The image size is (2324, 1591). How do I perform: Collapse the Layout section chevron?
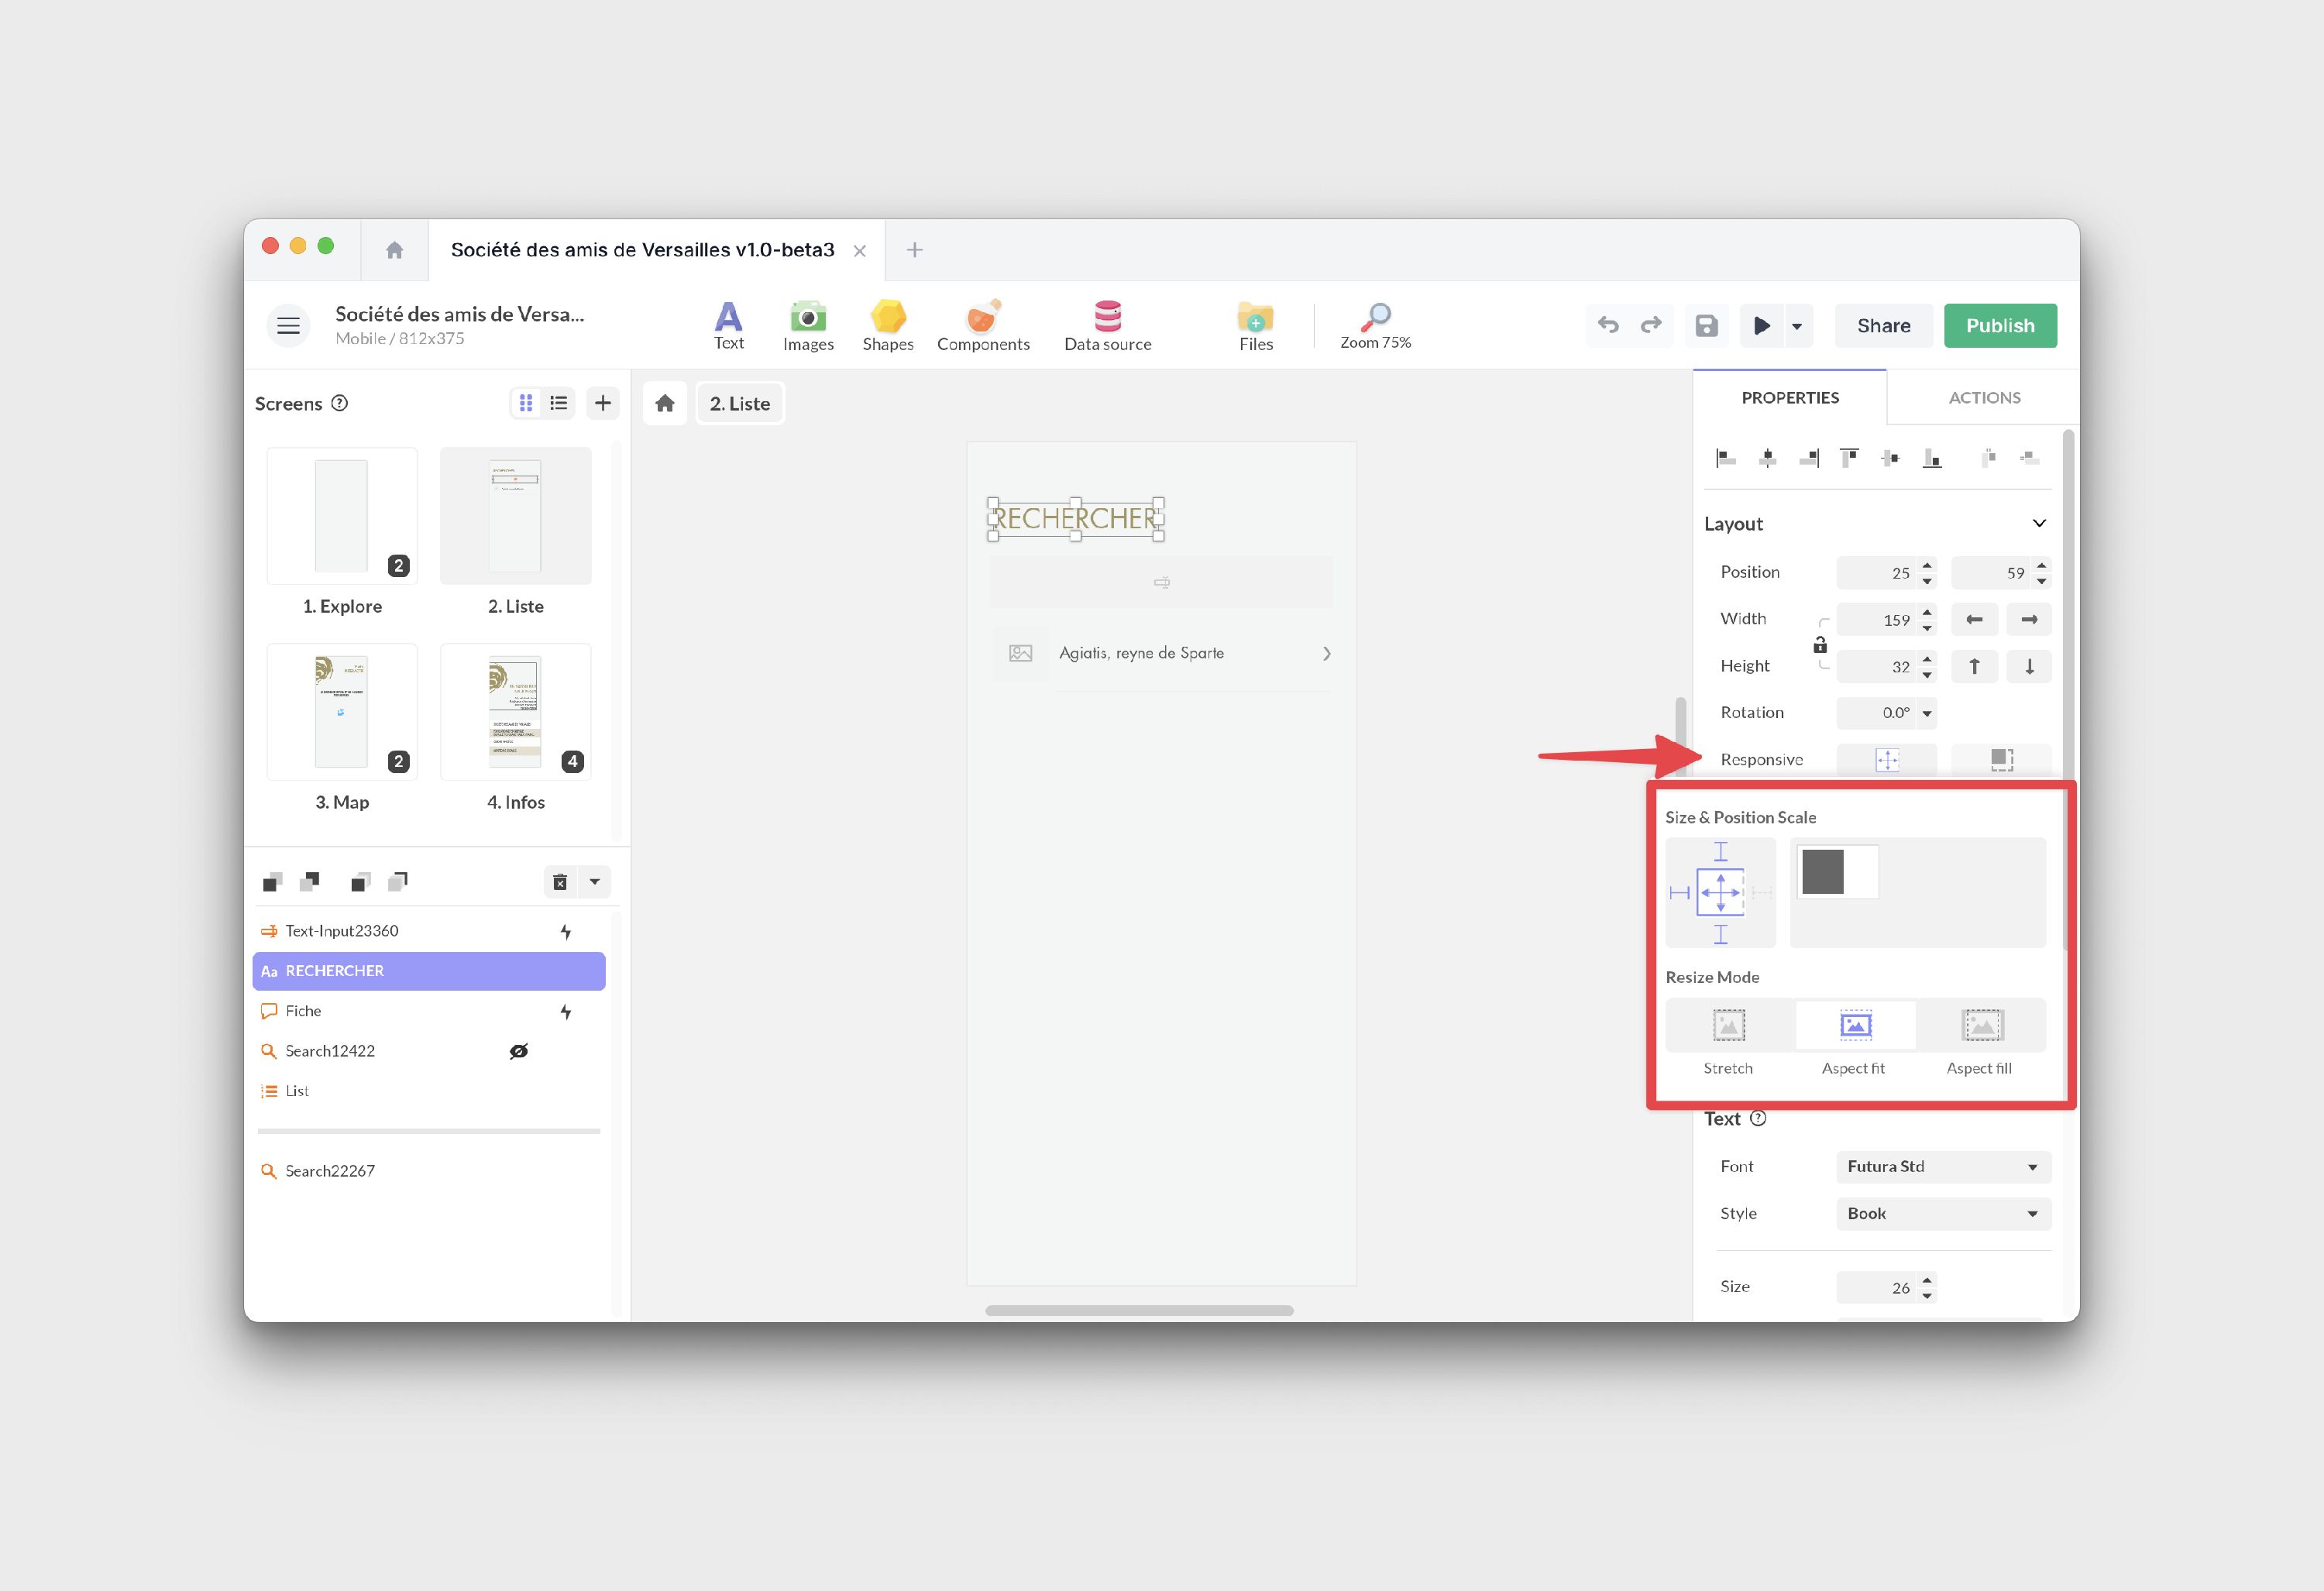[x=2039, y=523]
